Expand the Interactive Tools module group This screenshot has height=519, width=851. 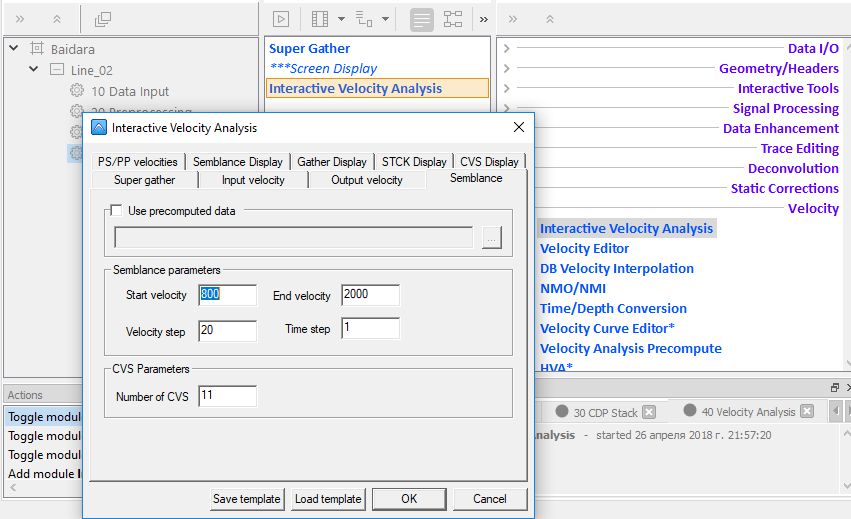click(506, 88)
